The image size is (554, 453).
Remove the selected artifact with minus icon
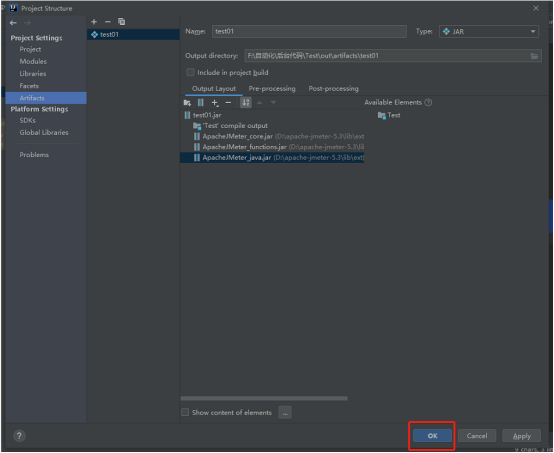tap(108, 22)
